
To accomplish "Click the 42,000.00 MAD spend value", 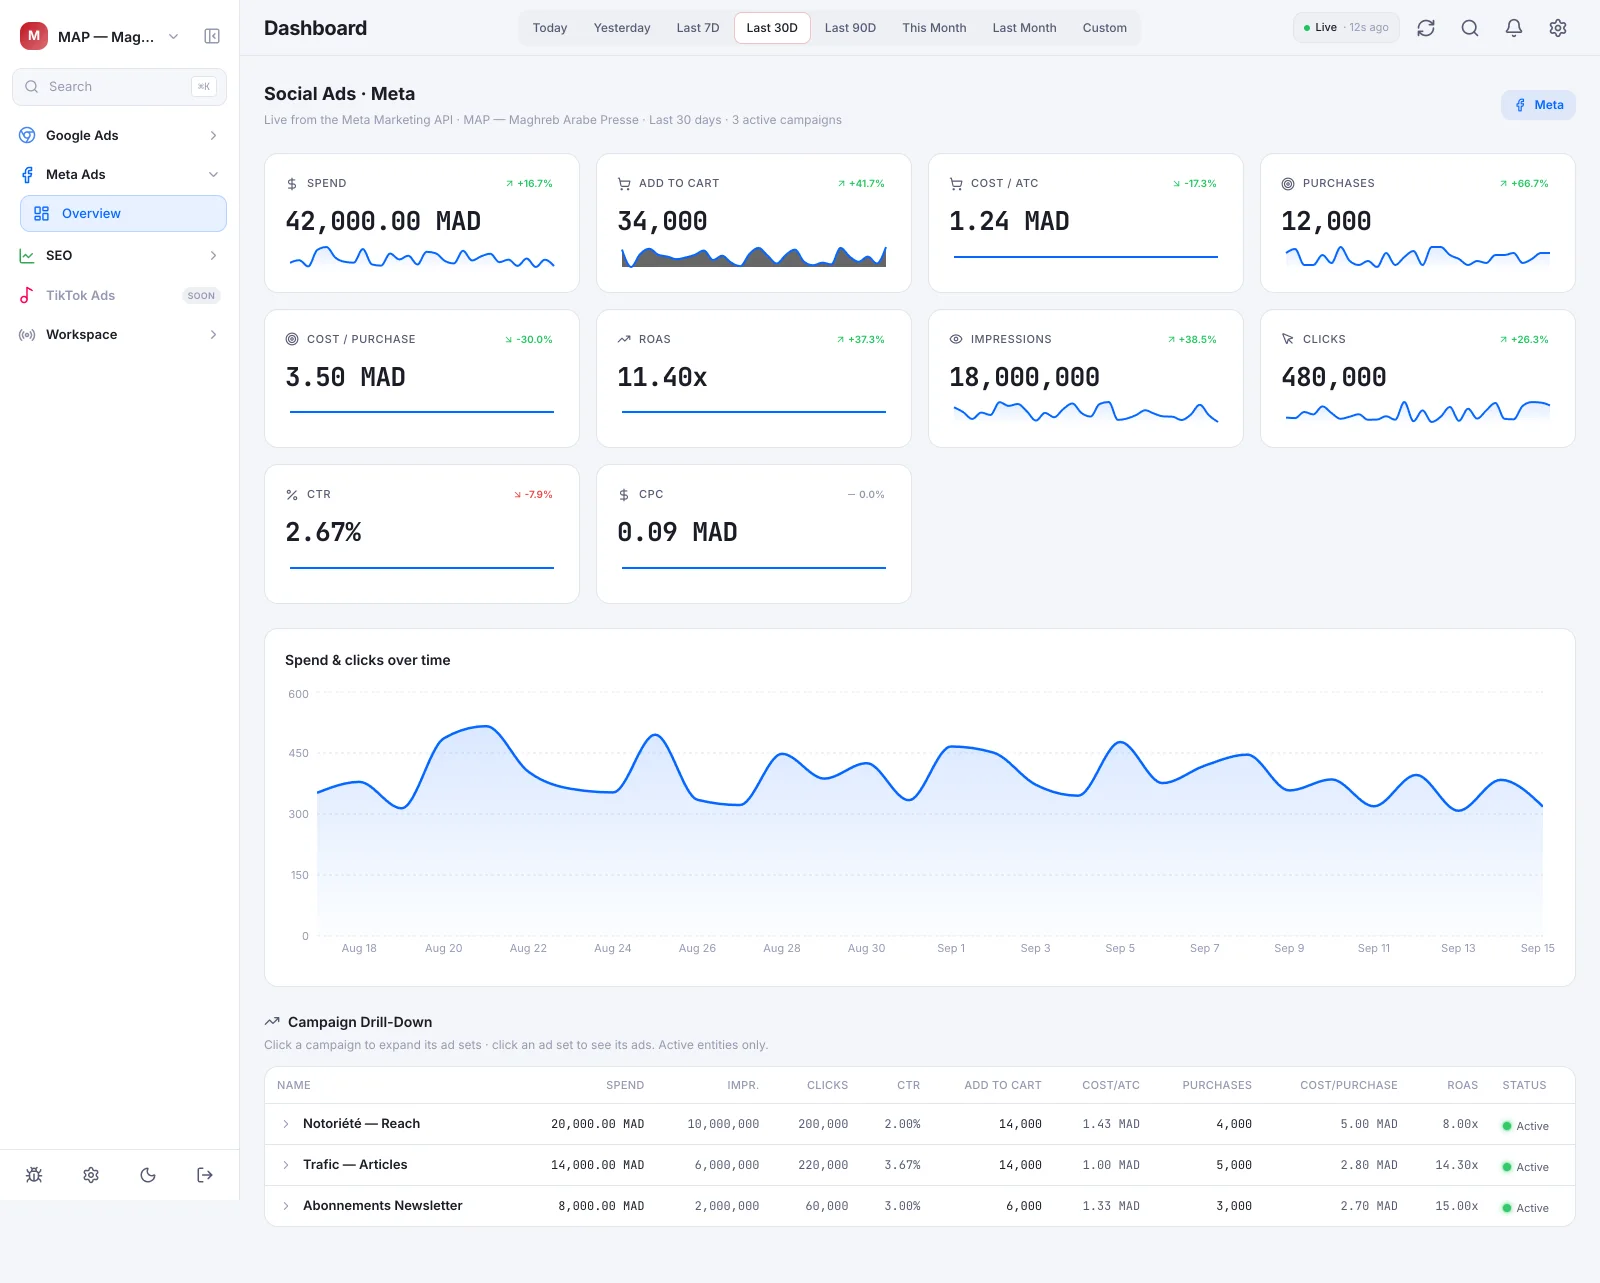I will (x=383, y=221).
